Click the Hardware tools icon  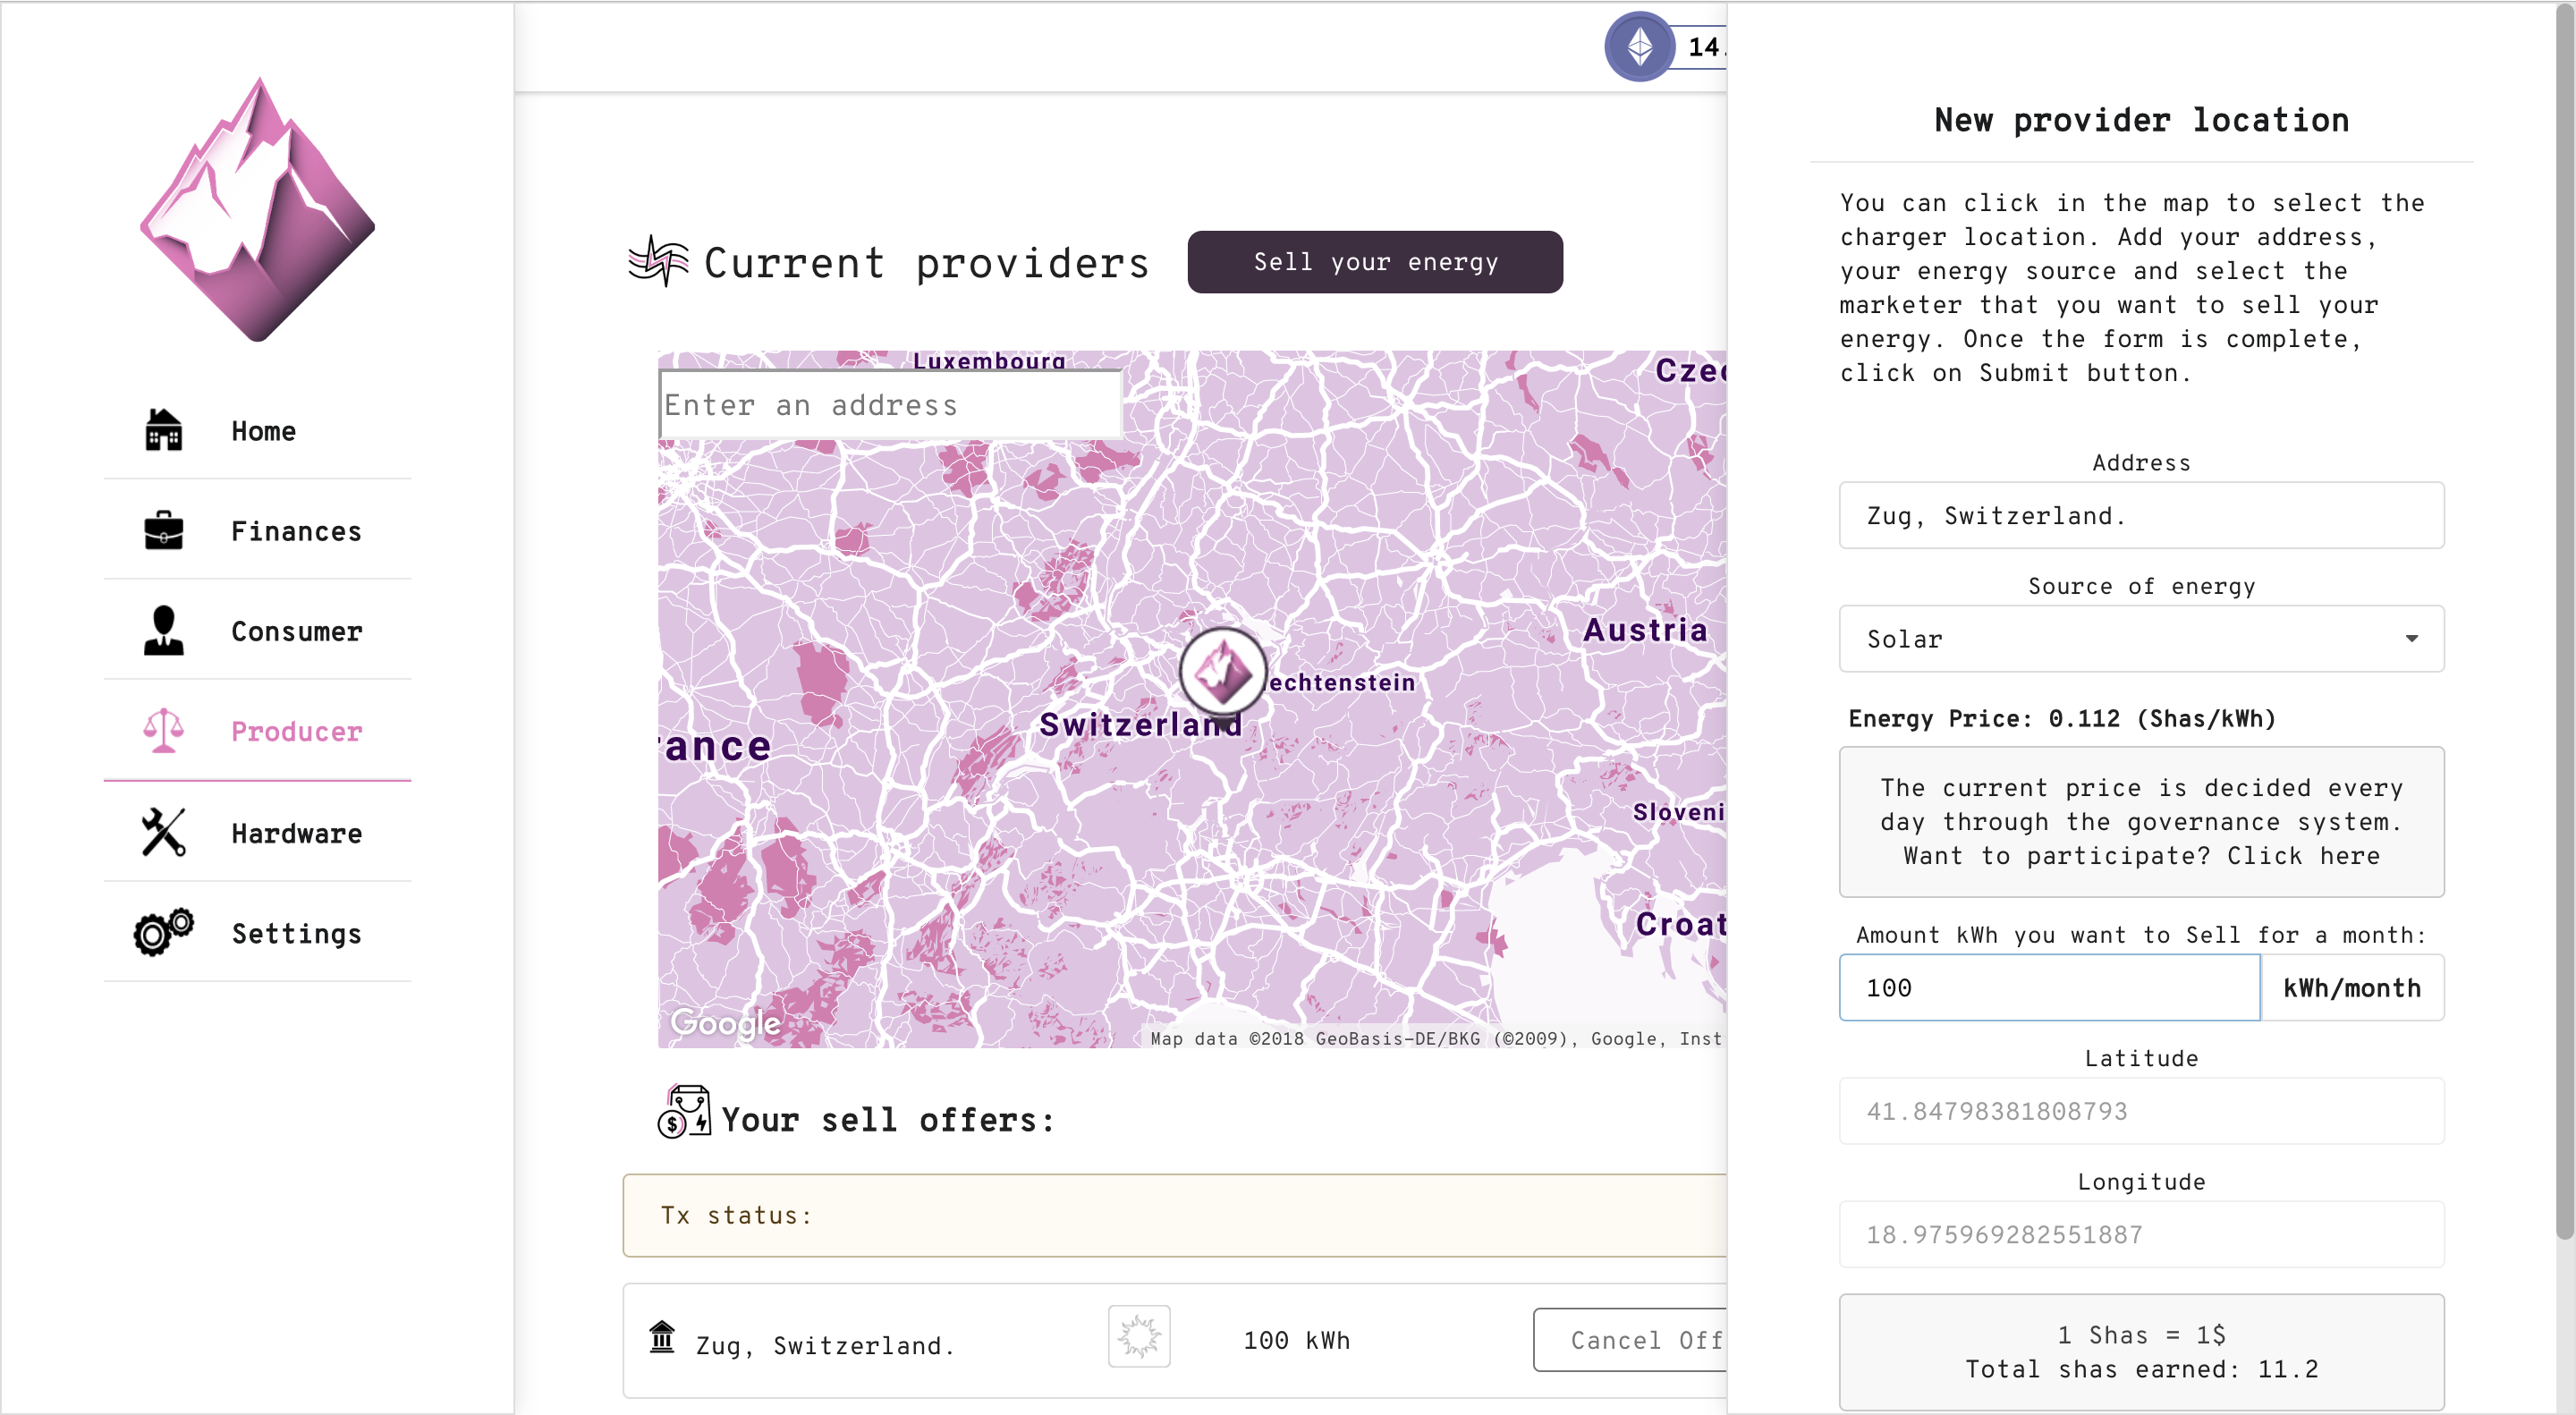pos(163,832)
